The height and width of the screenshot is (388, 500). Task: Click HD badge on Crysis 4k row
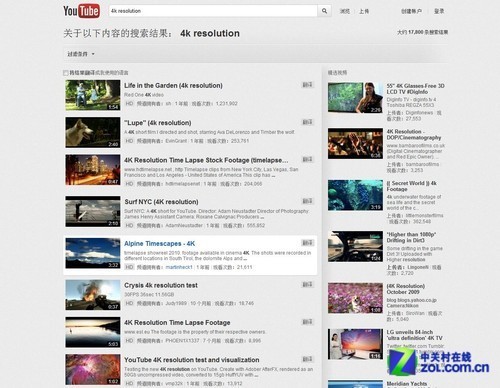click(x=129, y=304)
